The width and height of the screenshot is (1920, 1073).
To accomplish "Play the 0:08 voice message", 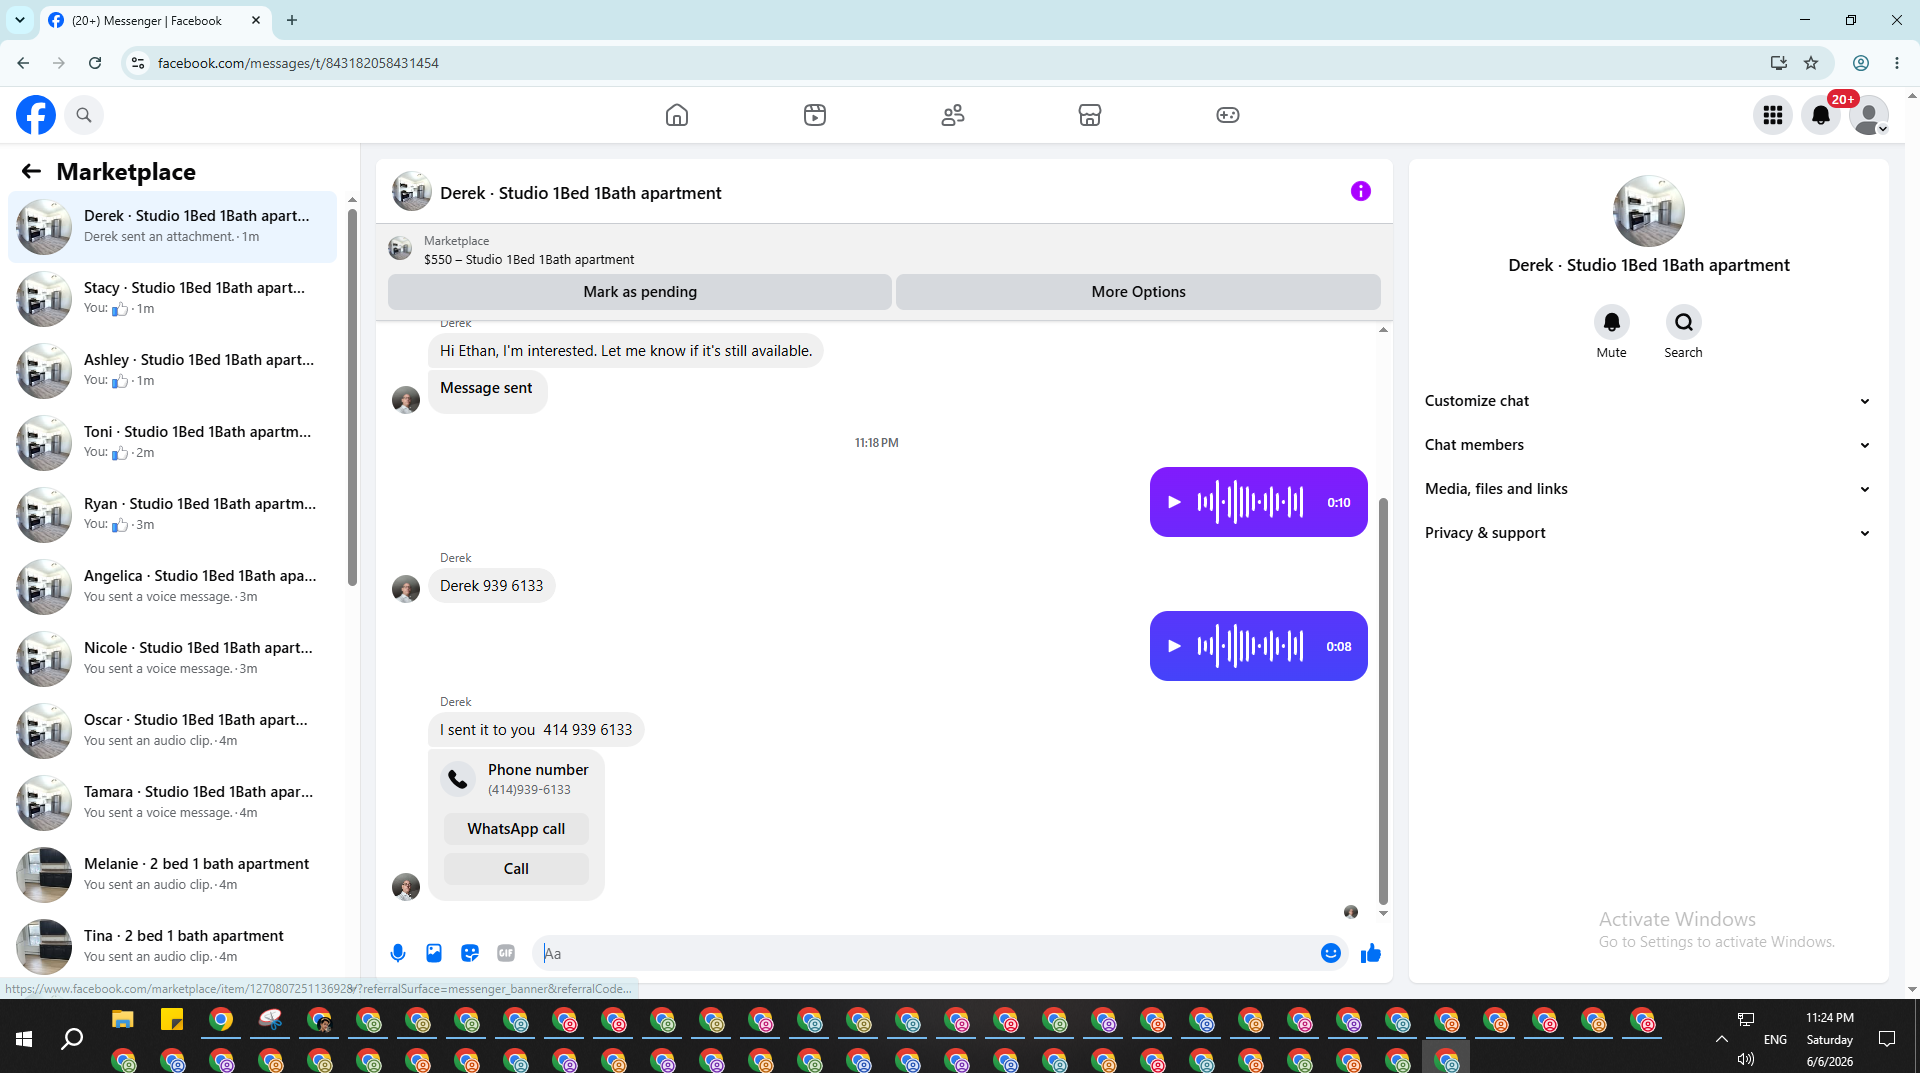I will click(1175, 646).
